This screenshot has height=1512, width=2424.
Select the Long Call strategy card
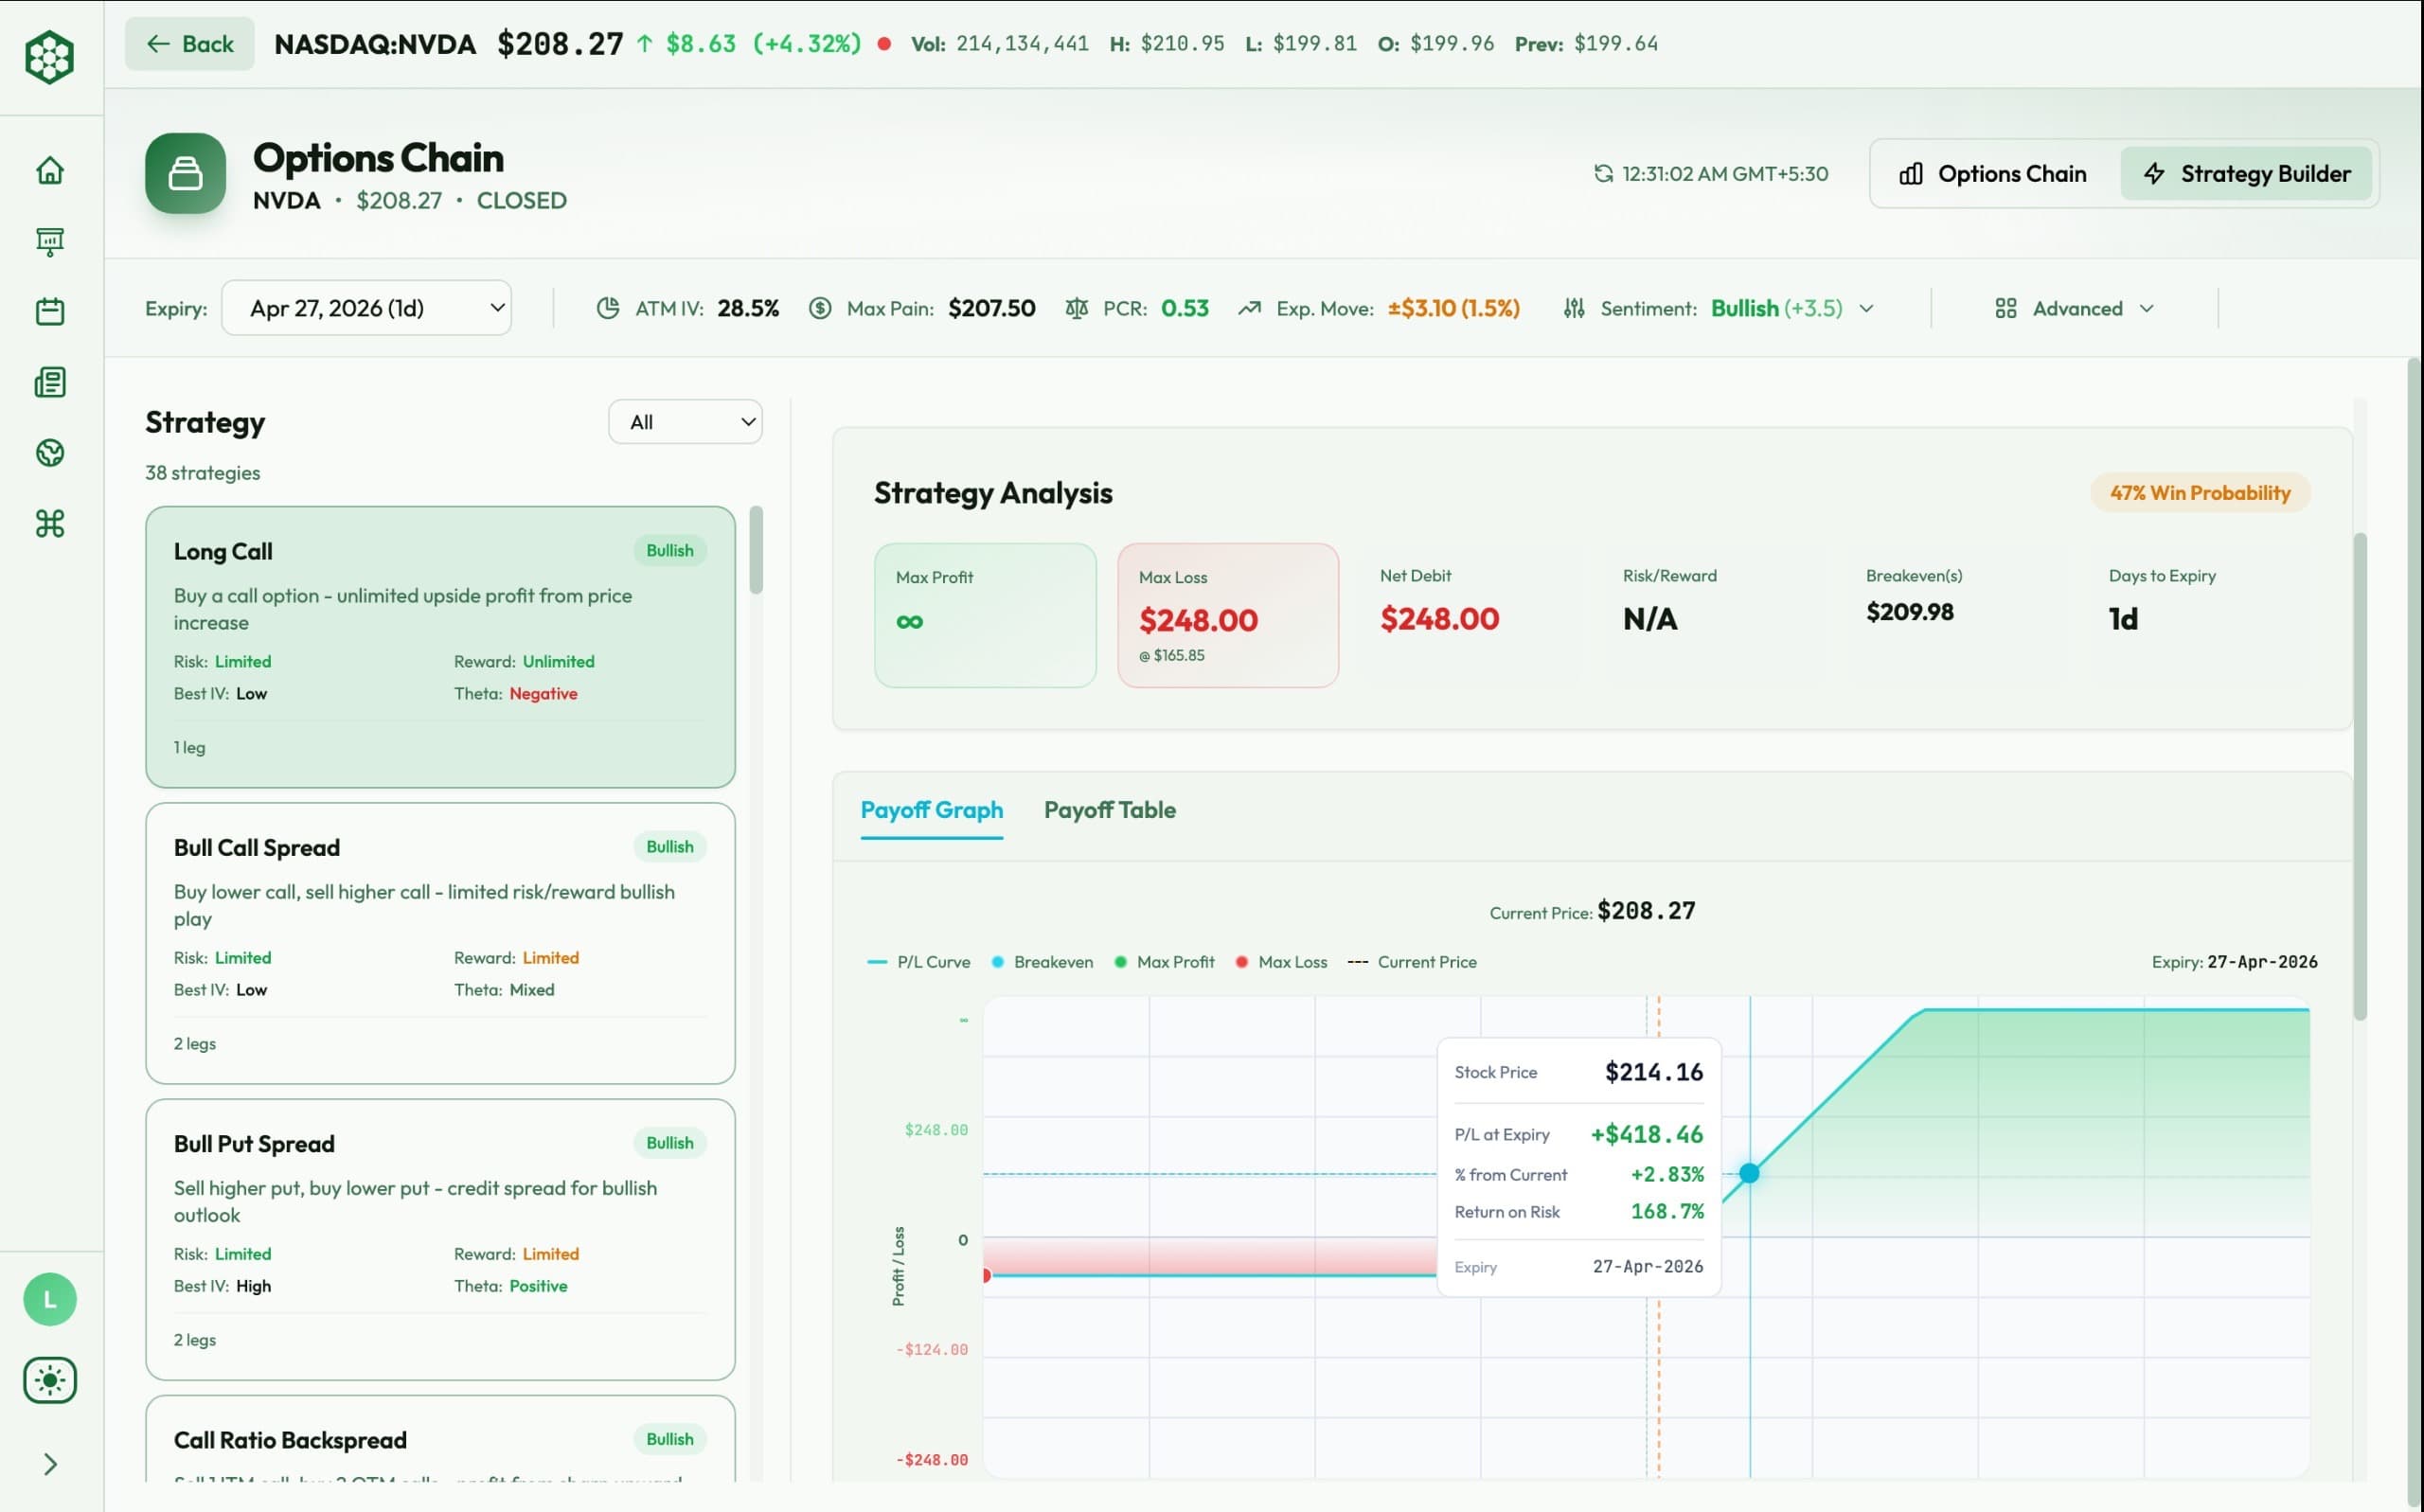[x=440, y=647]
